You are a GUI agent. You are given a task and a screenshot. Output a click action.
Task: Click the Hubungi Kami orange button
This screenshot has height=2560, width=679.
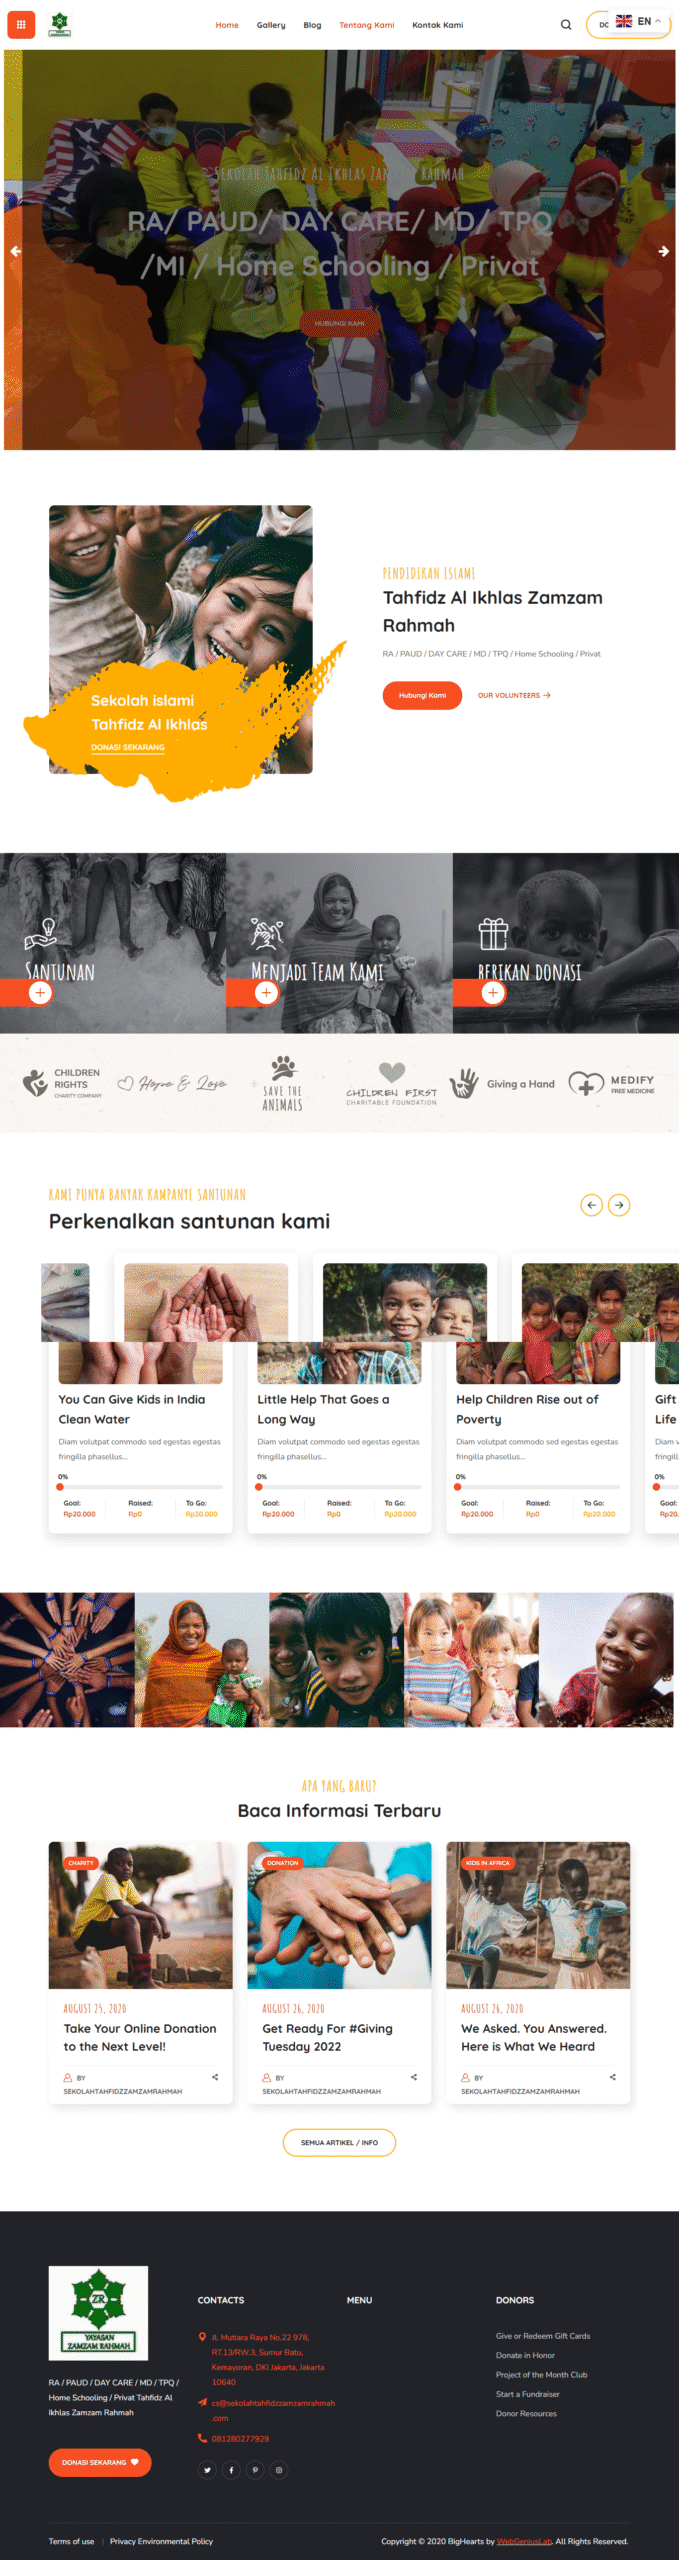pyautogui.click(x=422, y=695)
